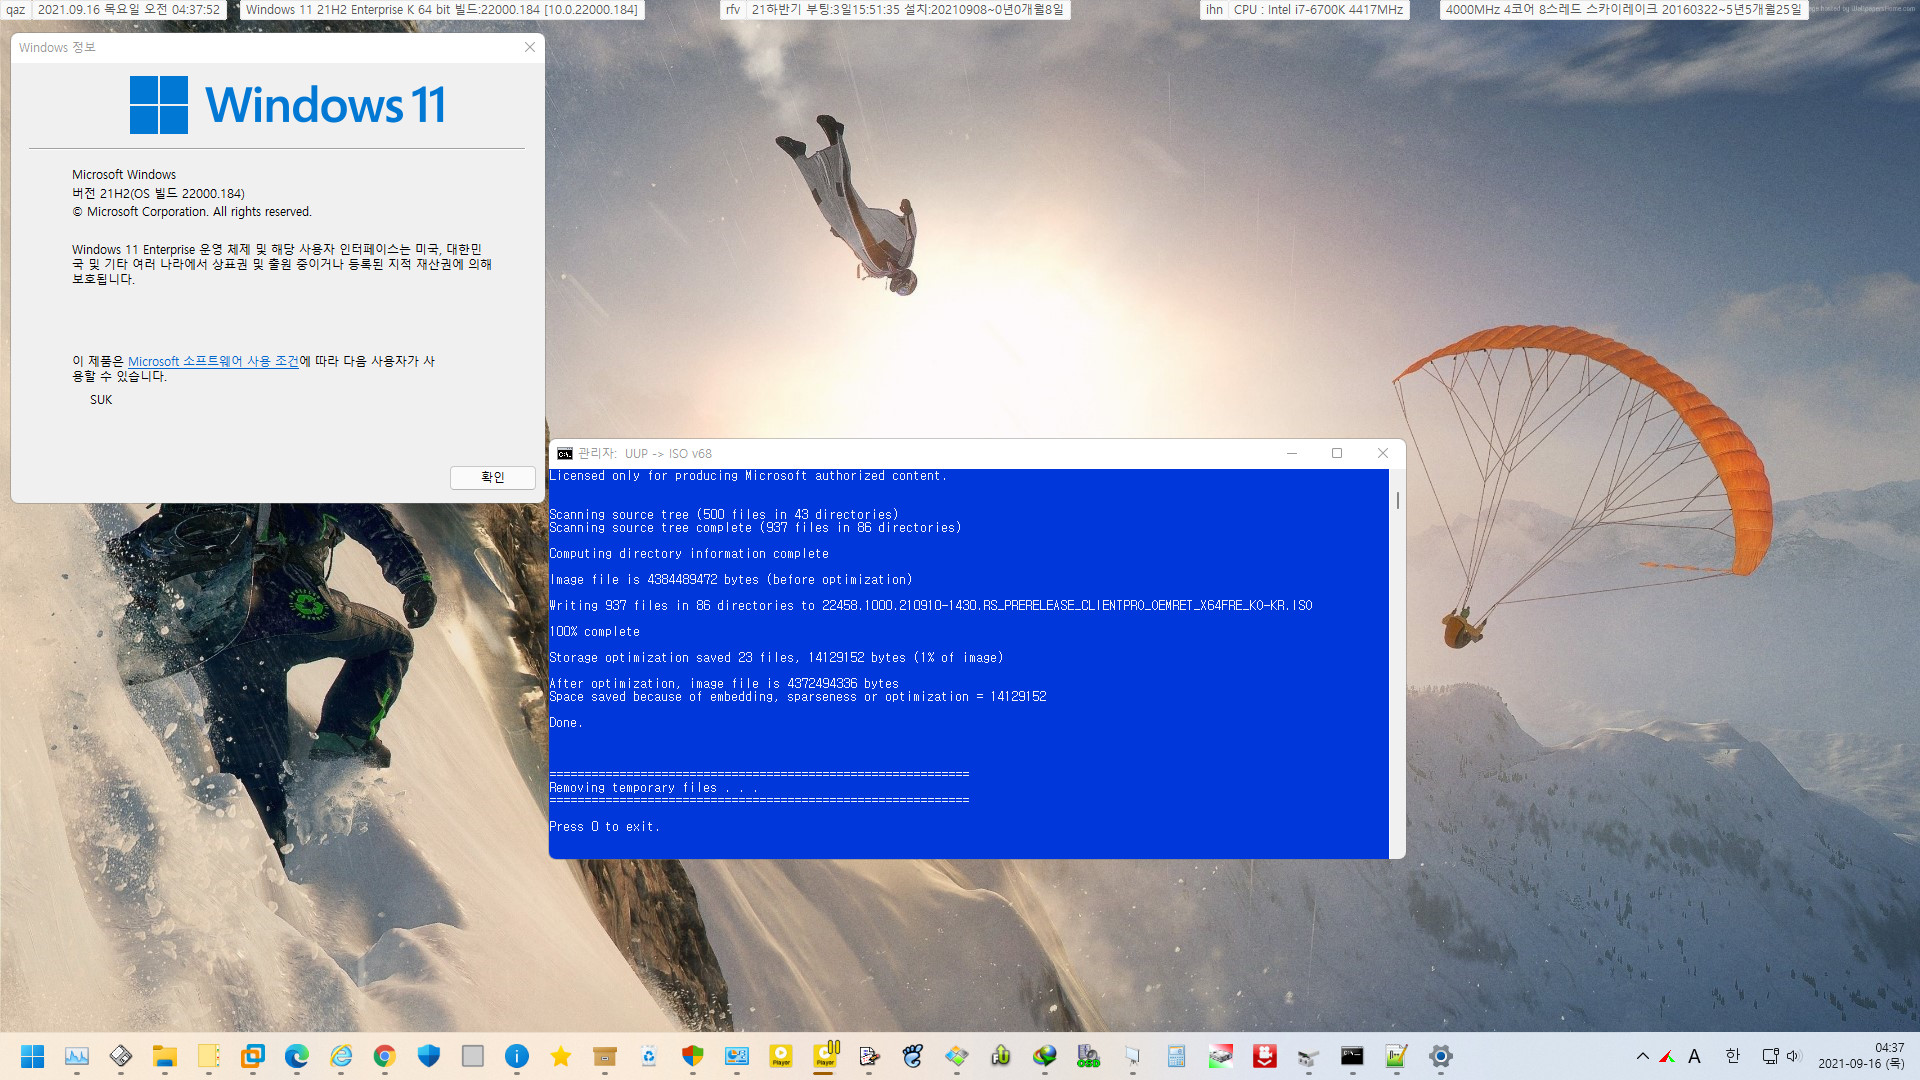This screenshot has width=1920, height=1080.
Task: Click the console window scrollbar thumb
Action: 1397,499
